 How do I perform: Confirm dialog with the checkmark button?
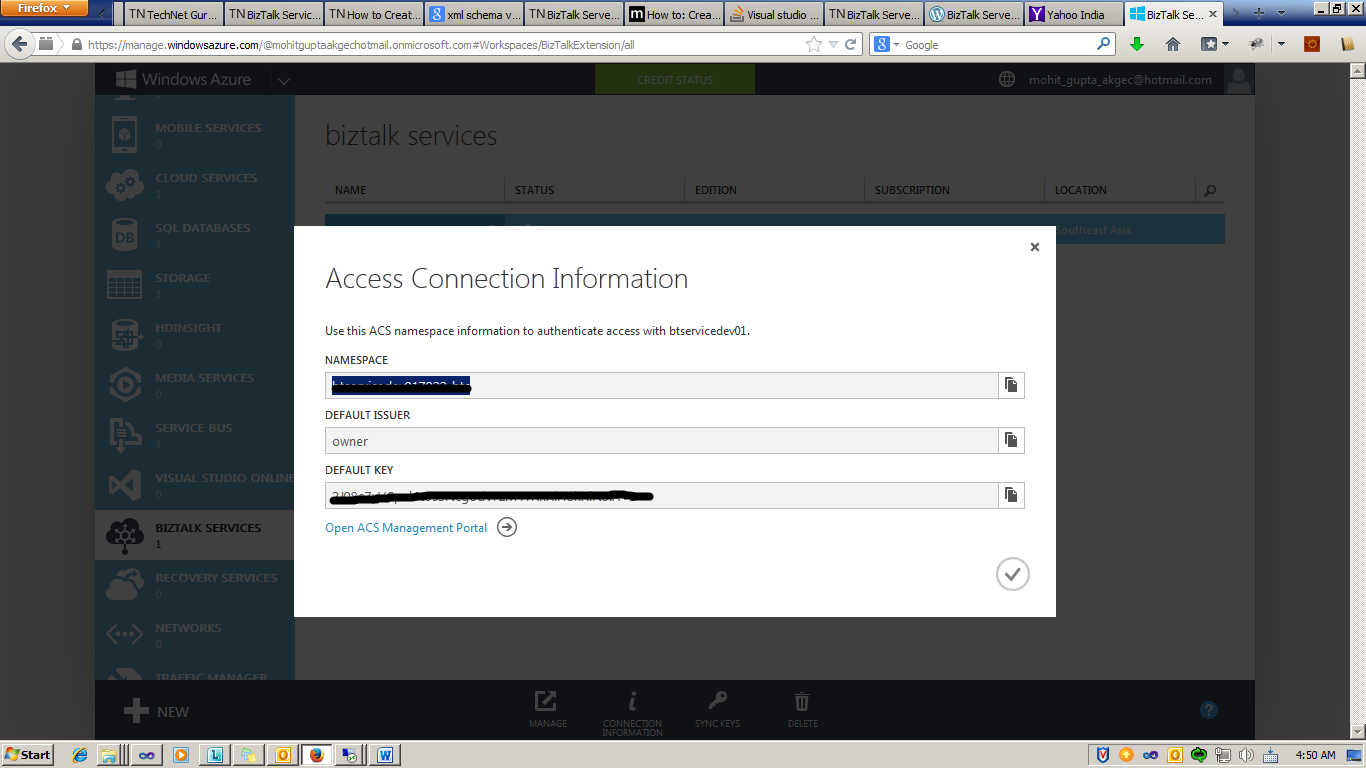click(1012, 574)
